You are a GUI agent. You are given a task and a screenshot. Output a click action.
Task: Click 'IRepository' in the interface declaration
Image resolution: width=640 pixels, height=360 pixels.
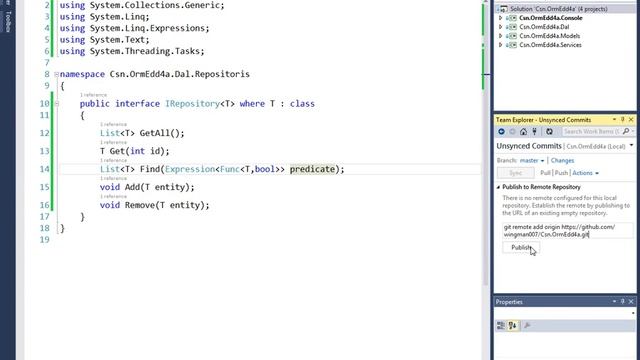192,104
